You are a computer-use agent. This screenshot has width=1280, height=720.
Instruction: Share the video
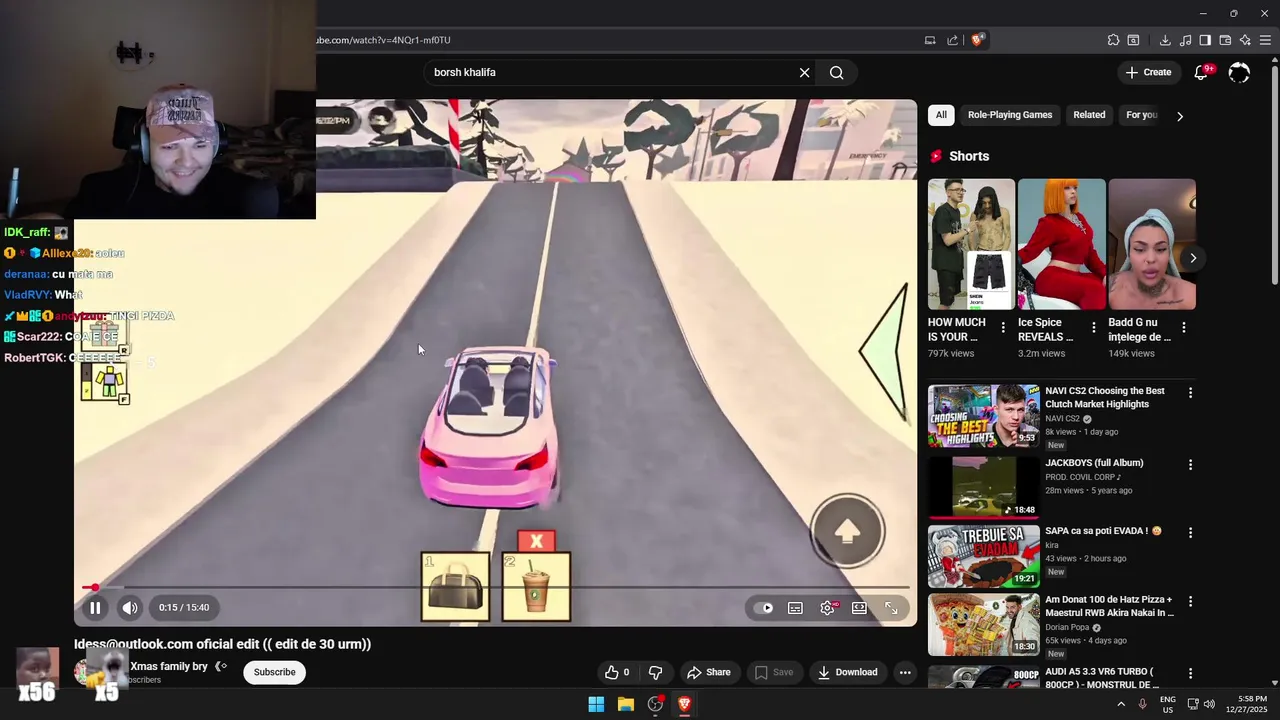point(709,672)
